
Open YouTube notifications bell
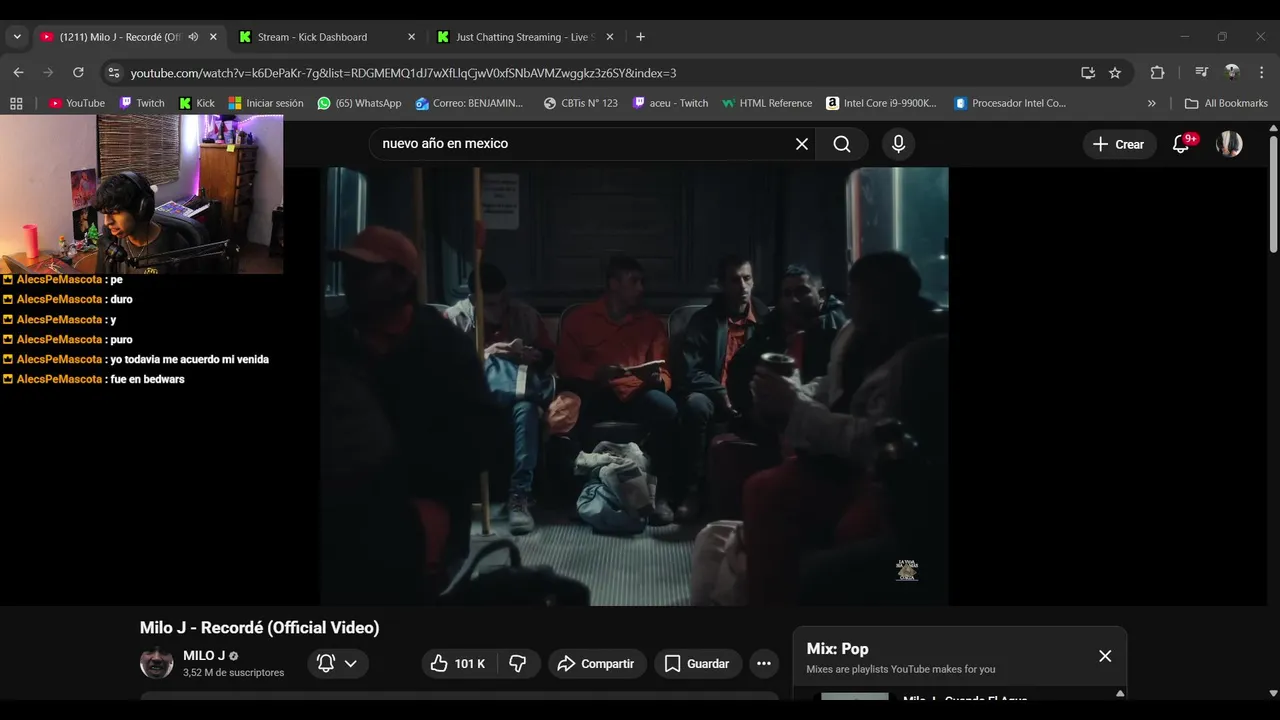[1183, 144]
